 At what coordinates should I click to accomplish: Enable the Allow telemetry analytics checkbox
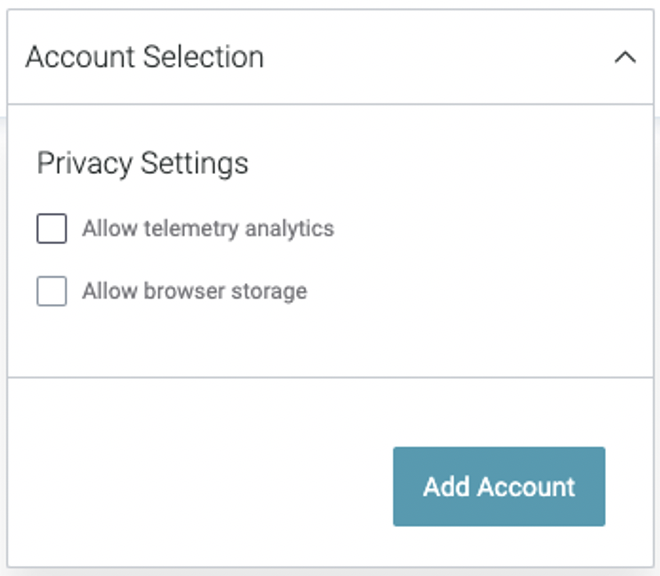click(x=51, y=229)
